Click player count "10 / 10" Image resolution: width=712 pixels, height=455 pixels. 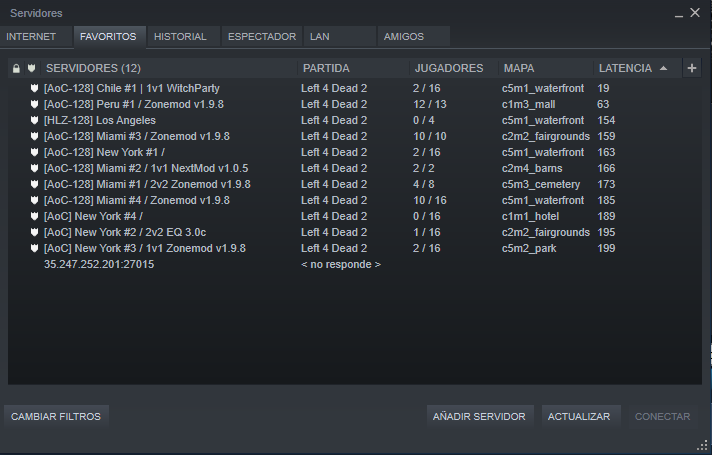(x=430, y=136)
